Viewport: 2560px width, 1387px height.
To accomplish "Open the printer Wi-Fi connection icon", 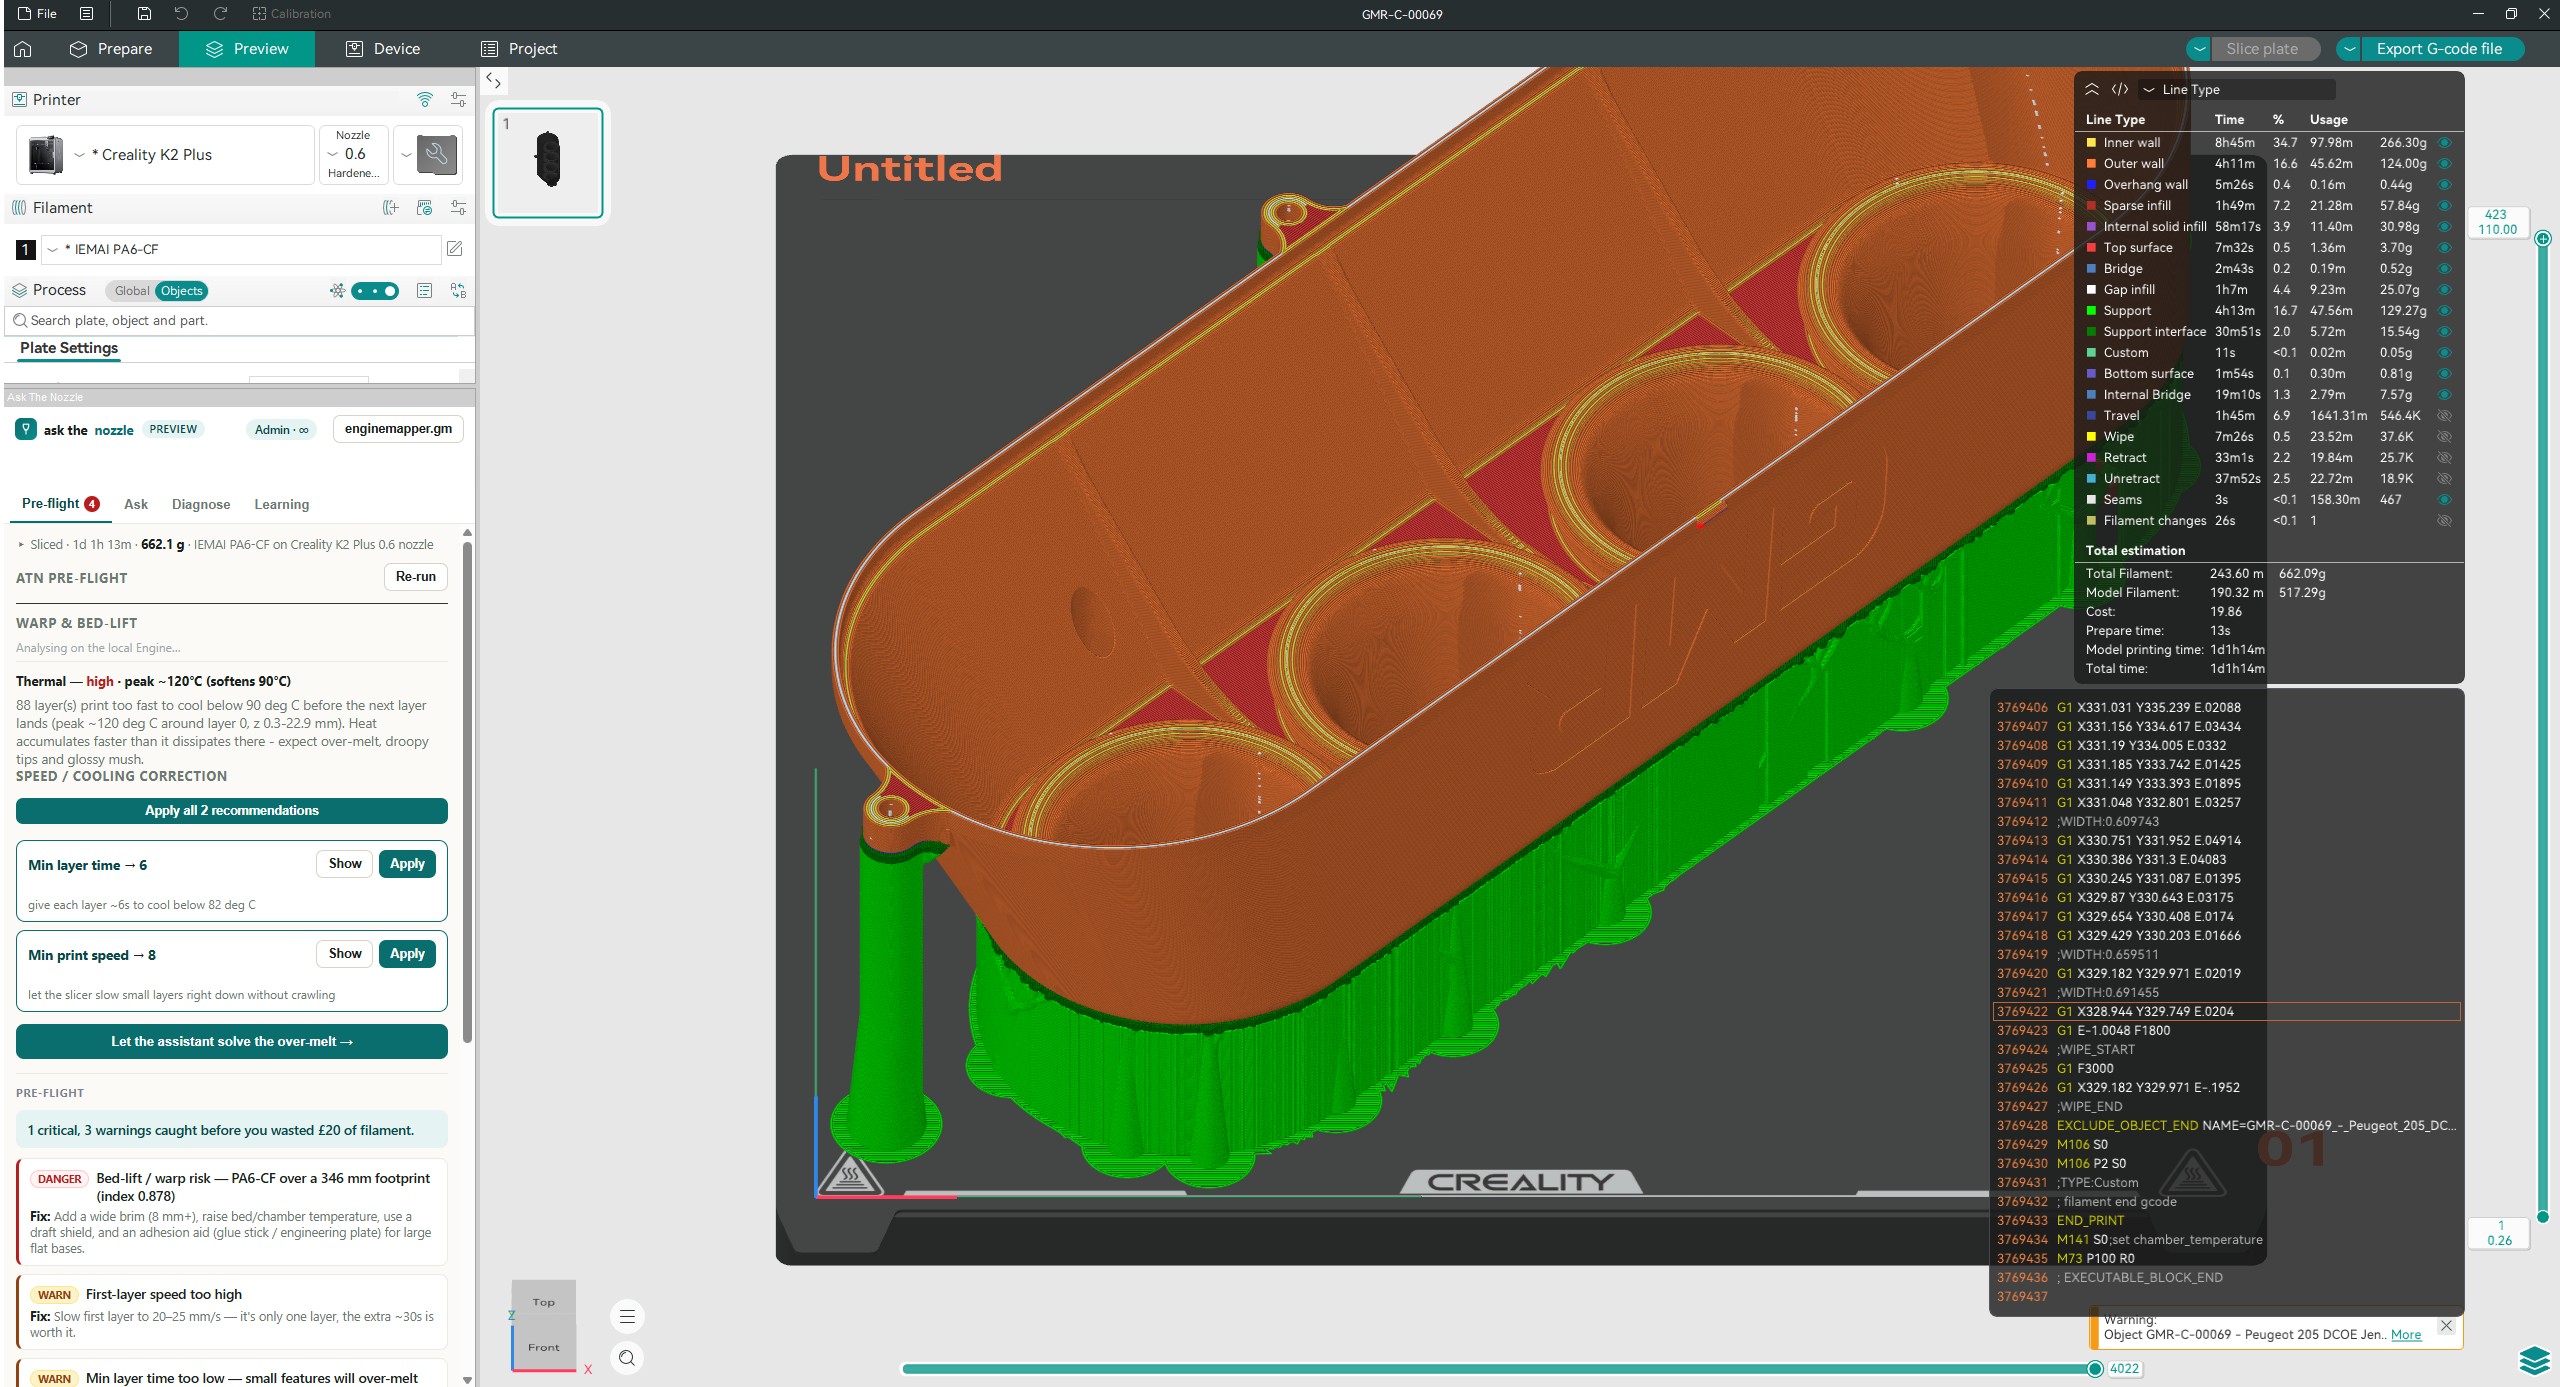I will coord(425,100).
